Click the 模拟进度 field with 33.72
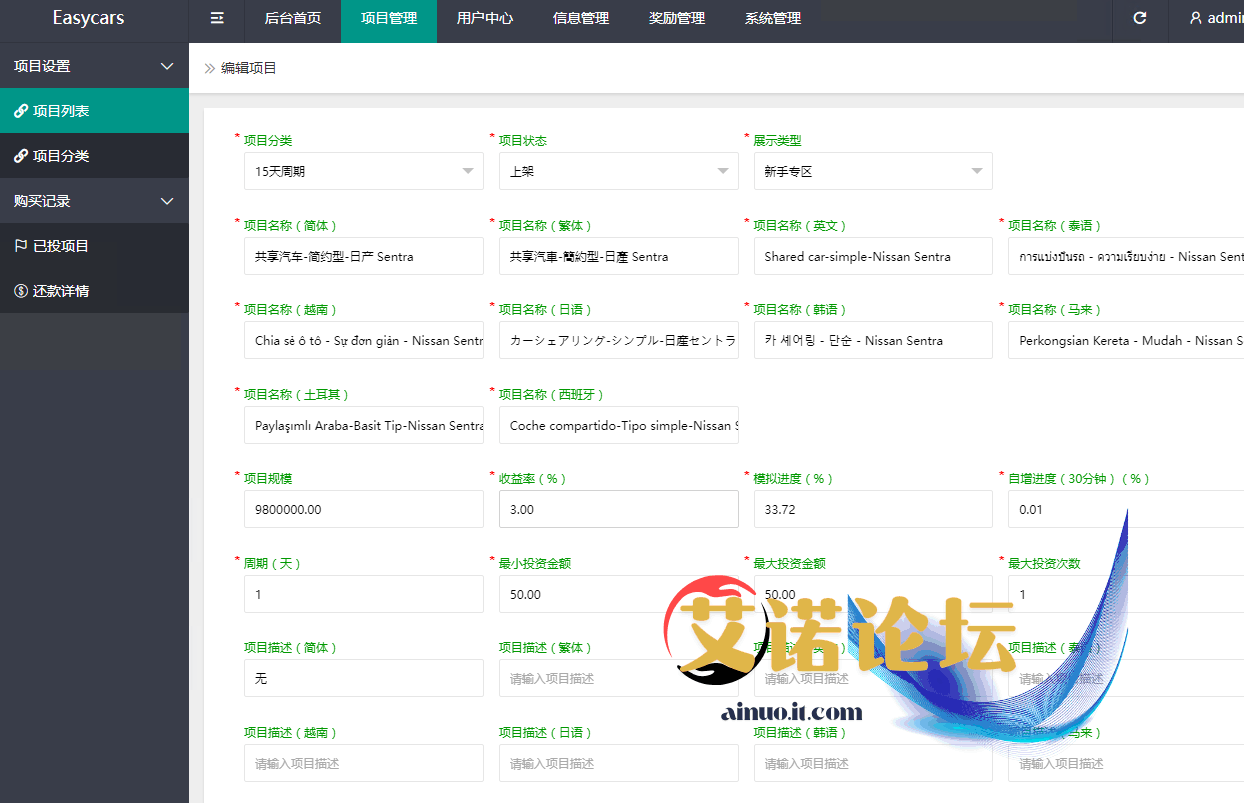Screen dimensions: 1244x803 (873, 509)
